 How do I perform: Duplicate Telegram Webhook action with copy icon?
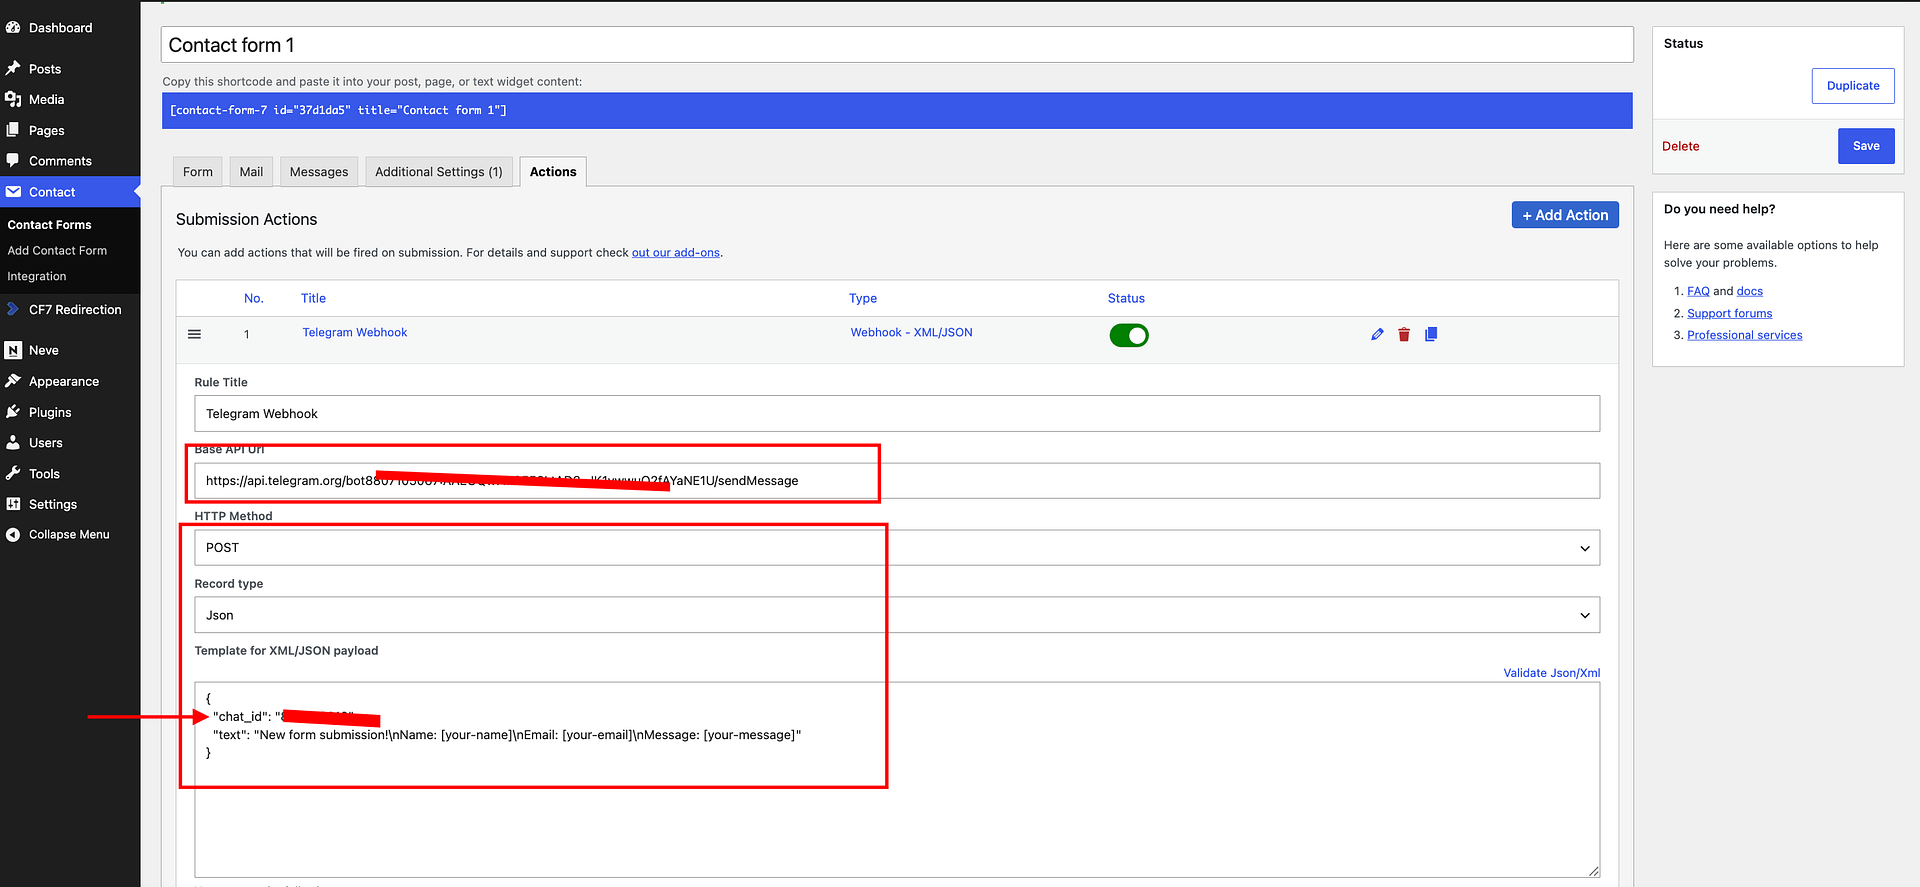[1431, 334]
